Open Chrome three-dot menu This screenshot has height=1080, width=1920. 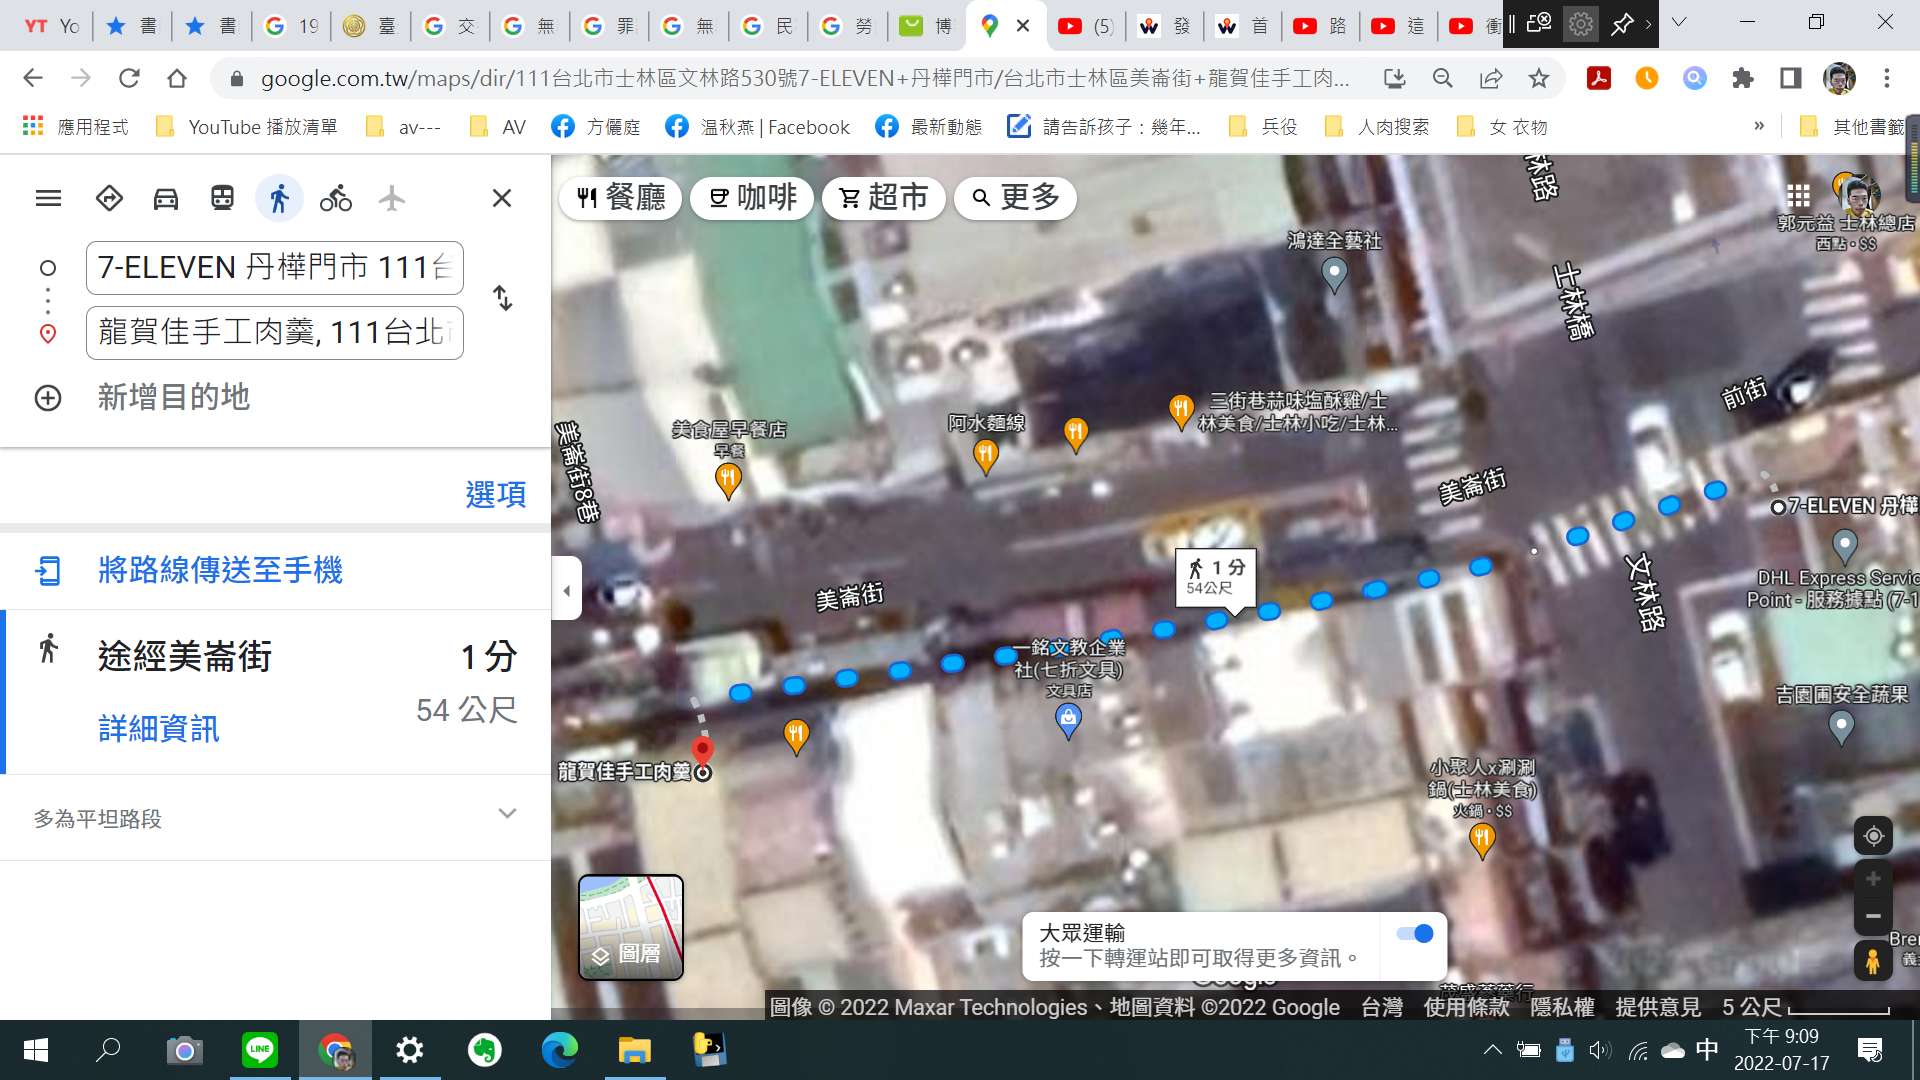click(1887, 78)
